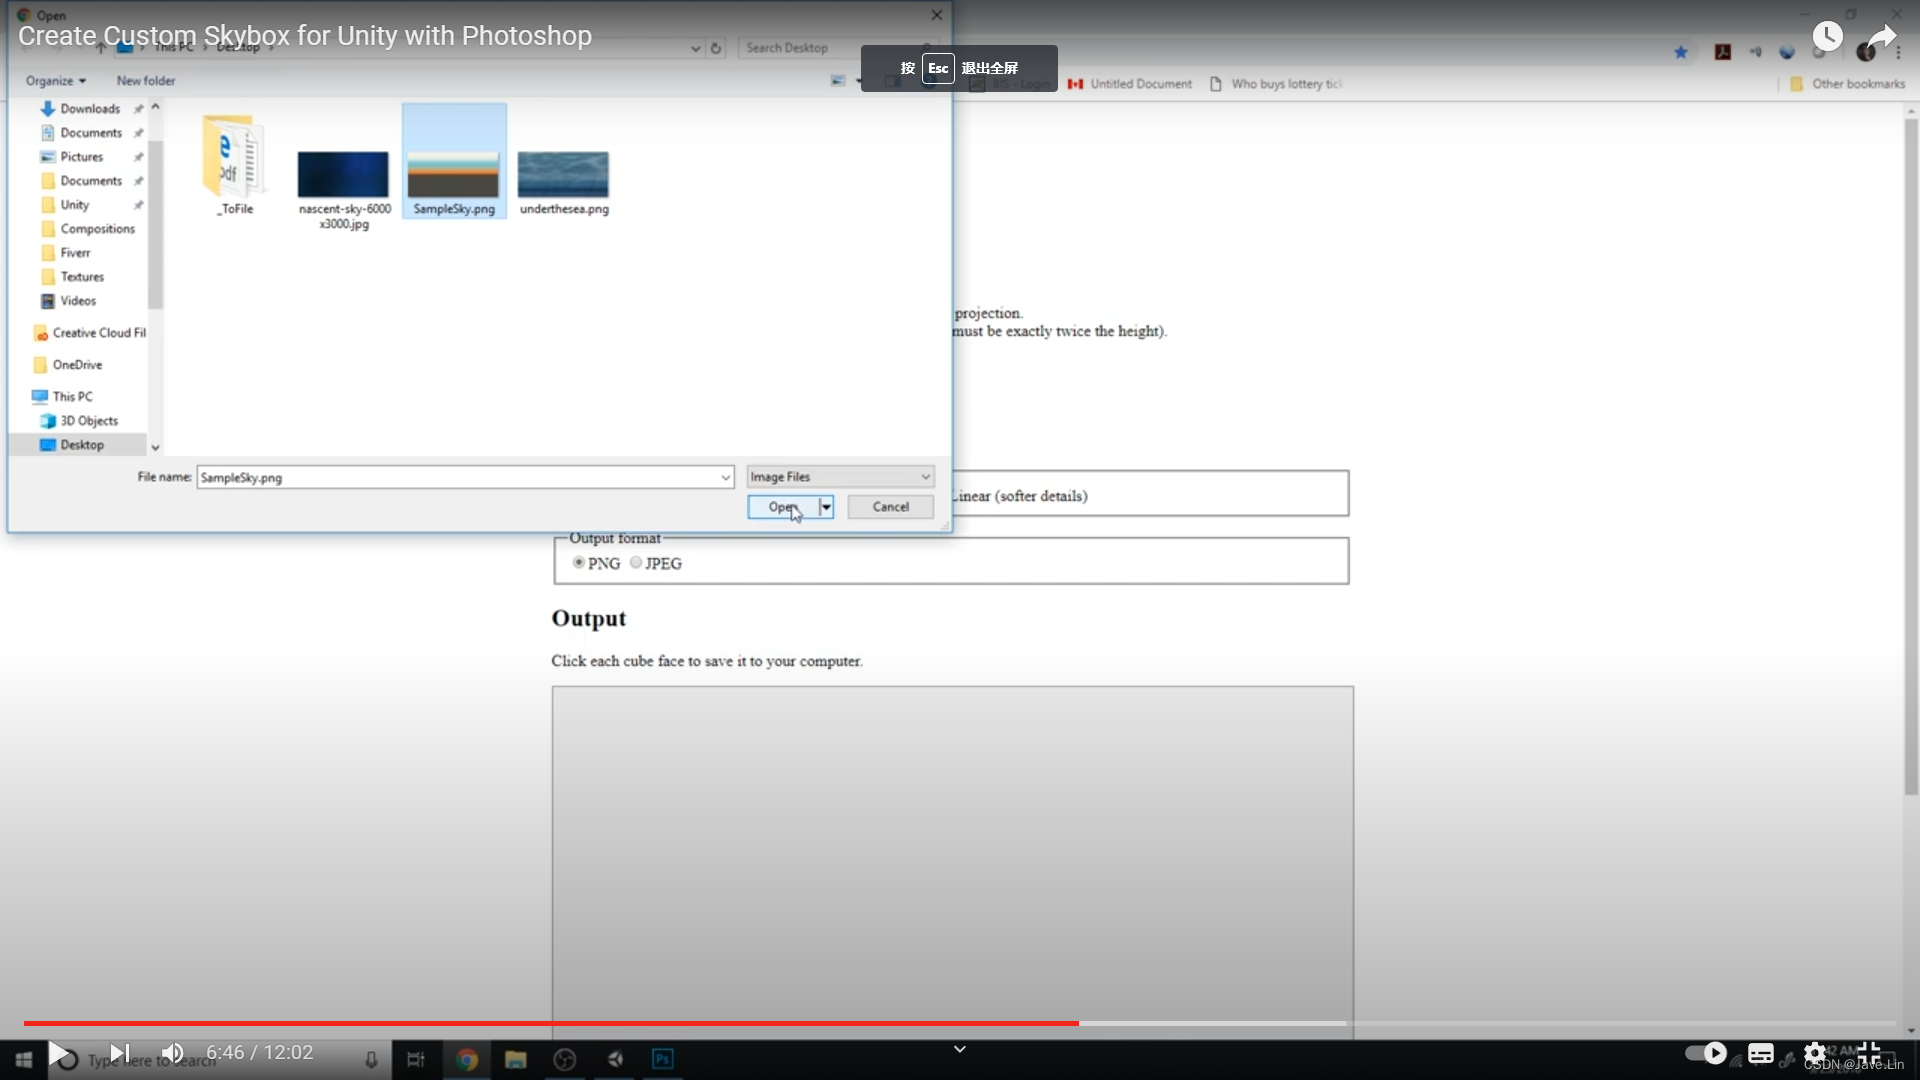Close the Open file dialog
Screen dimensions: 1920x1080
(x=936, y=15)
